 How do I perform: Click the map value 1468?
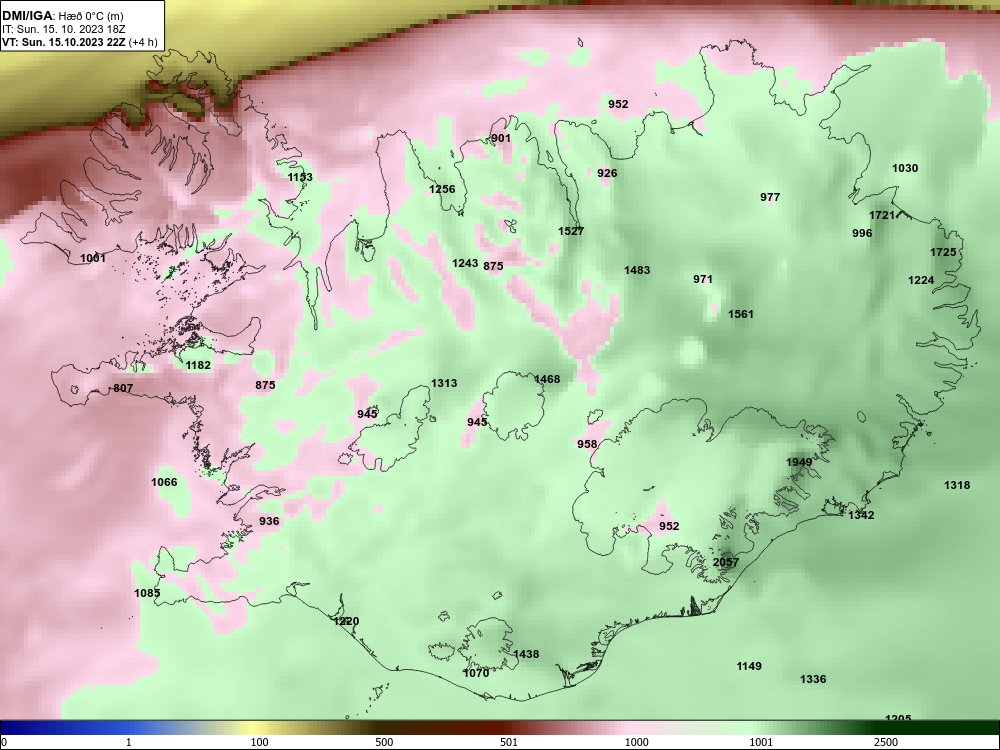[x=547, y=379]
